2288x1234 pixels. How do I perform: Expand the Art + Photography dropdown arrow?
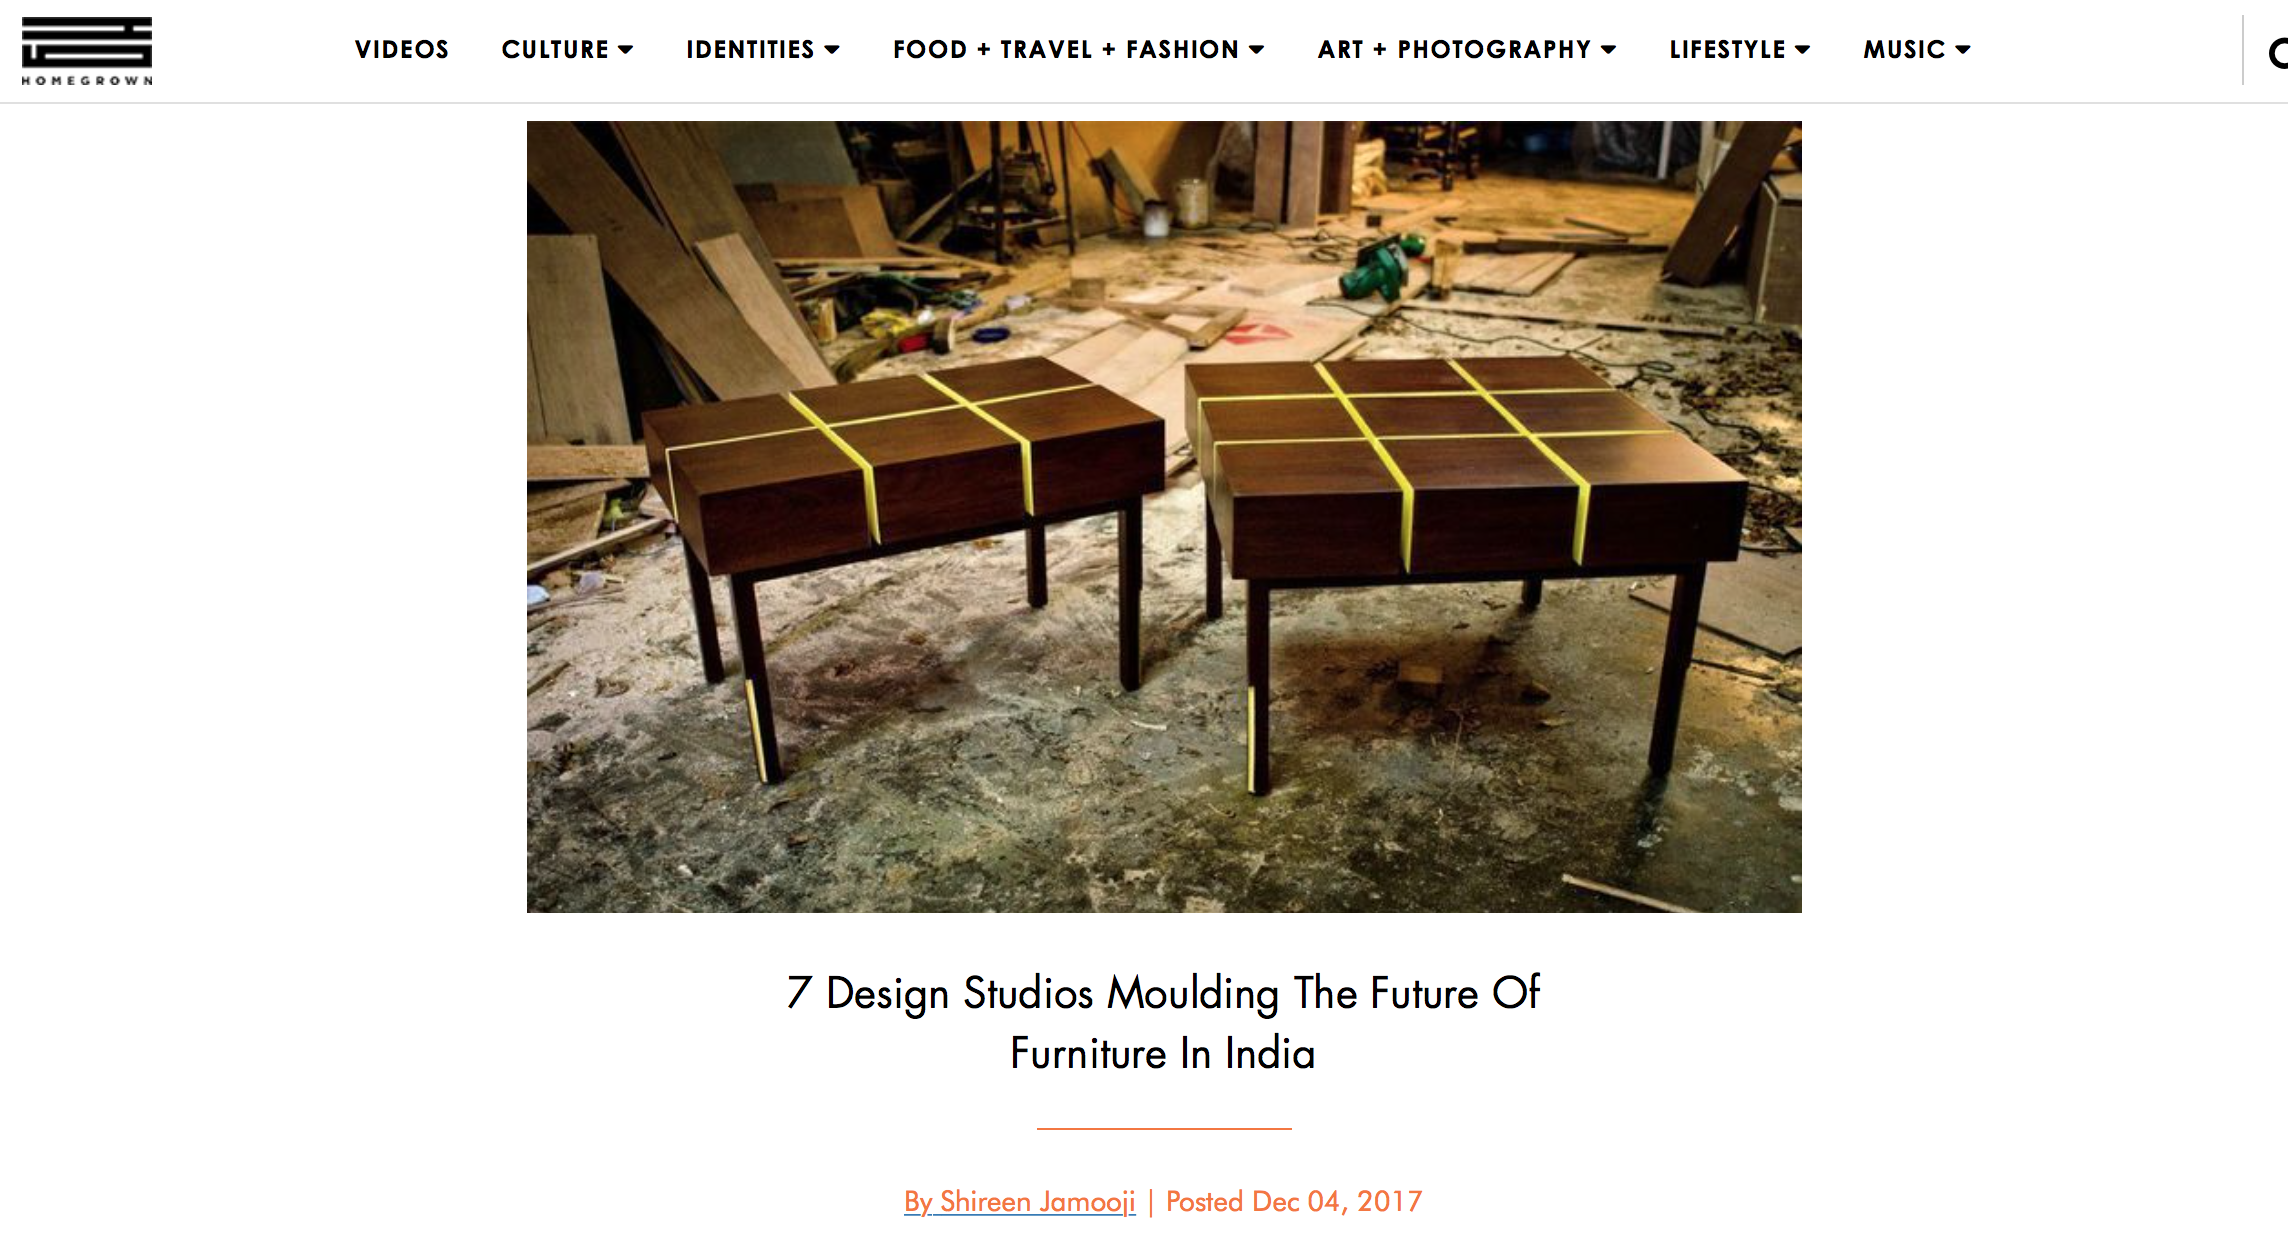coord(1608,49)
